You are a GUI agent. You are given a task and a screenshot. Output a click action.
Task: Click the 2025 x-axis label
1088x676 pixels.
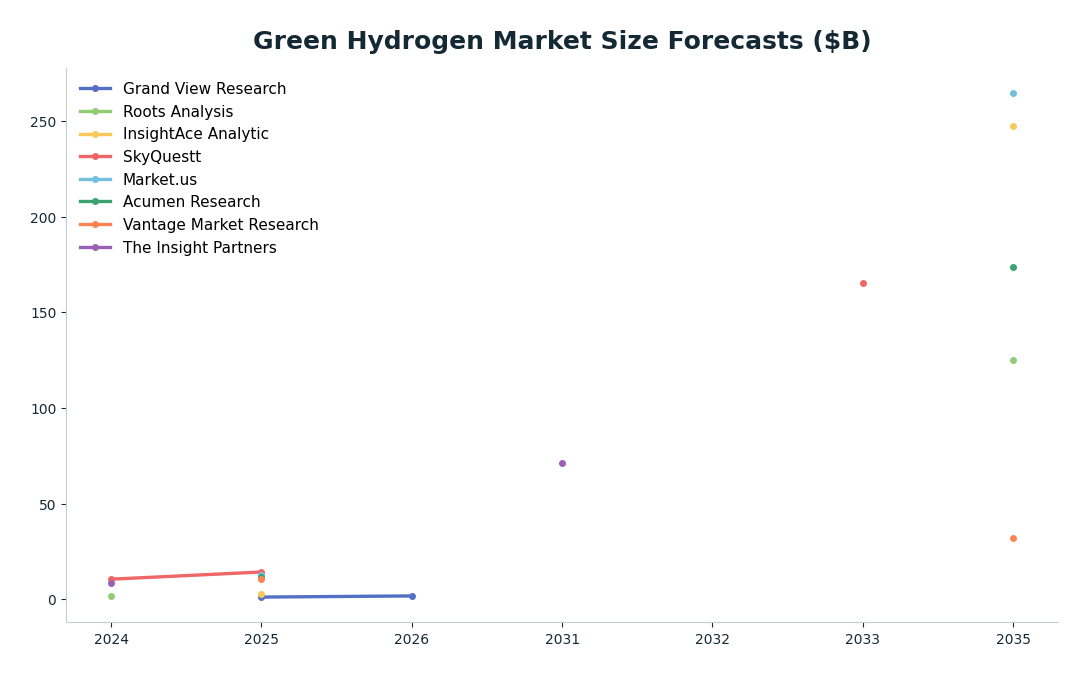pyautogui.click(x=262, y=639)
